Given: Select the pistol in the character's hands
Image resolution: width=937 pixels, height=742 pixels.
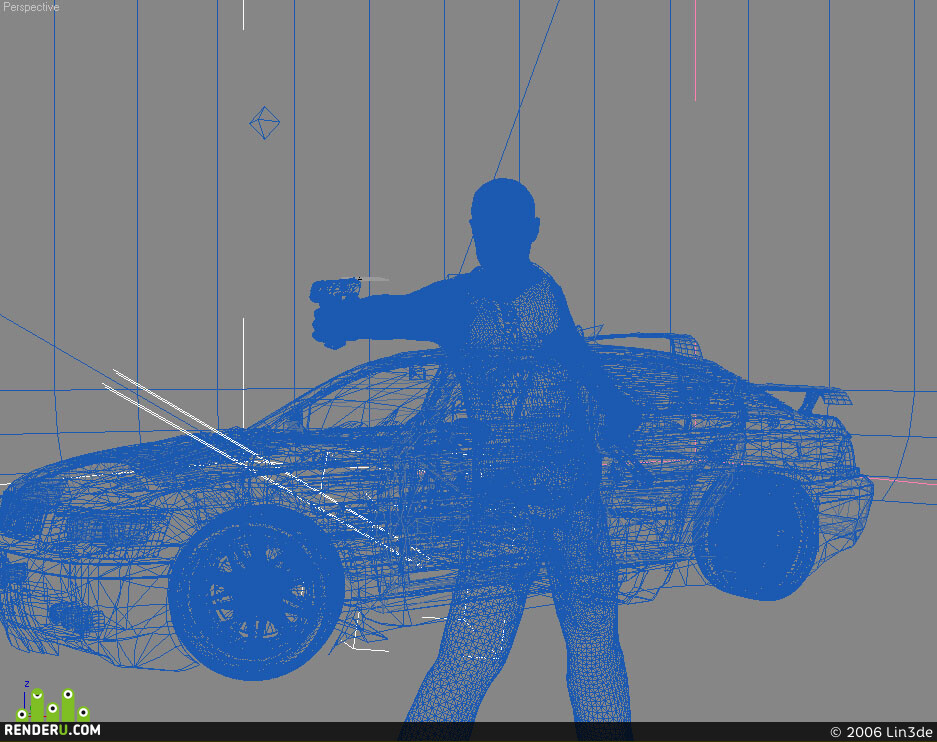Looking at the screenshot, I should 335,290.
